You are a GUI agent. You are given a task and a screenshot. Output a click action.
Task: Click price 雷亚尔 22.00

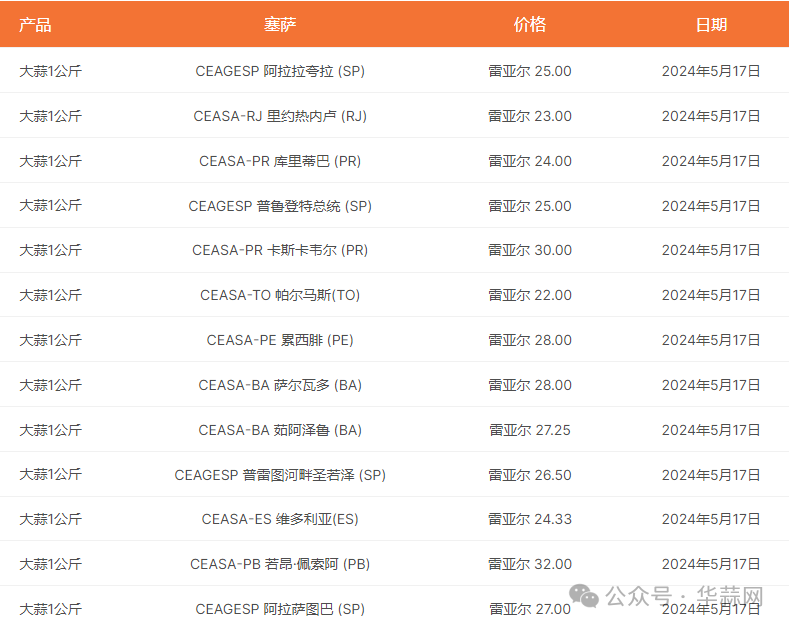[x=530, y=295]
